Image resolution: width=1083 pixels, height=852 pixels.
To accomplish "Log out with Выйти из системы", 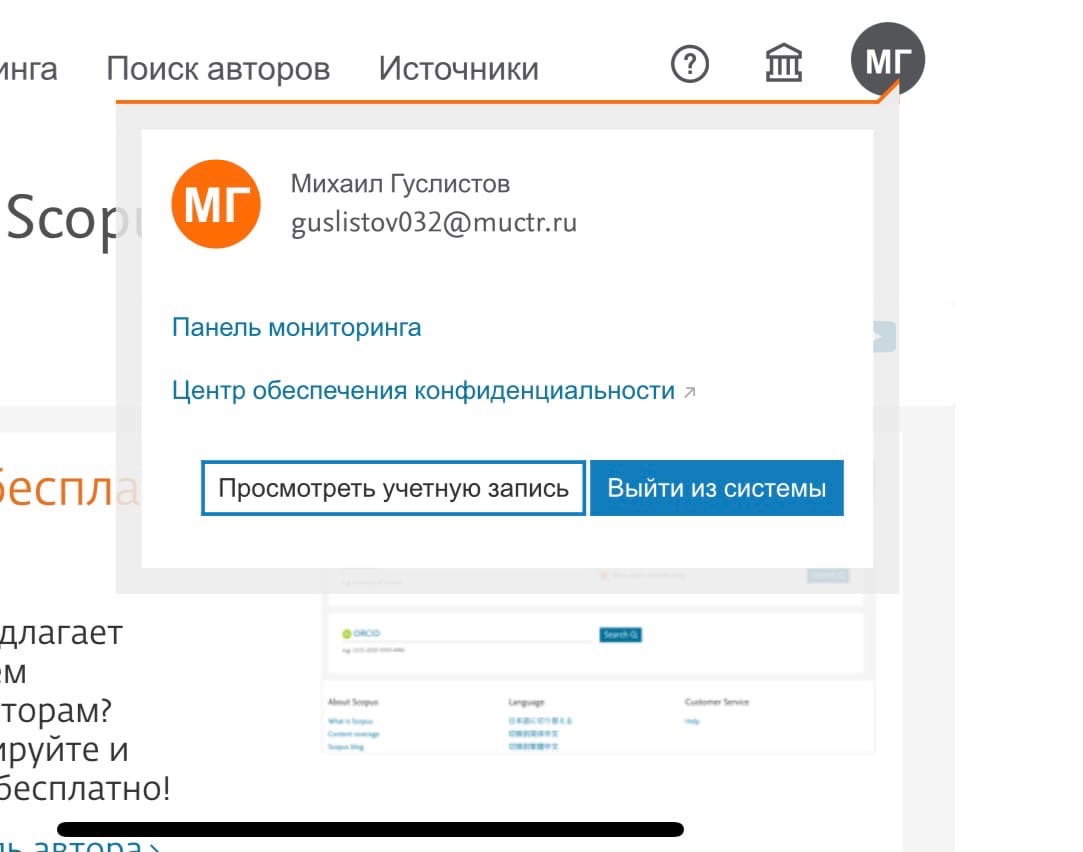I will tap(716, 488).
